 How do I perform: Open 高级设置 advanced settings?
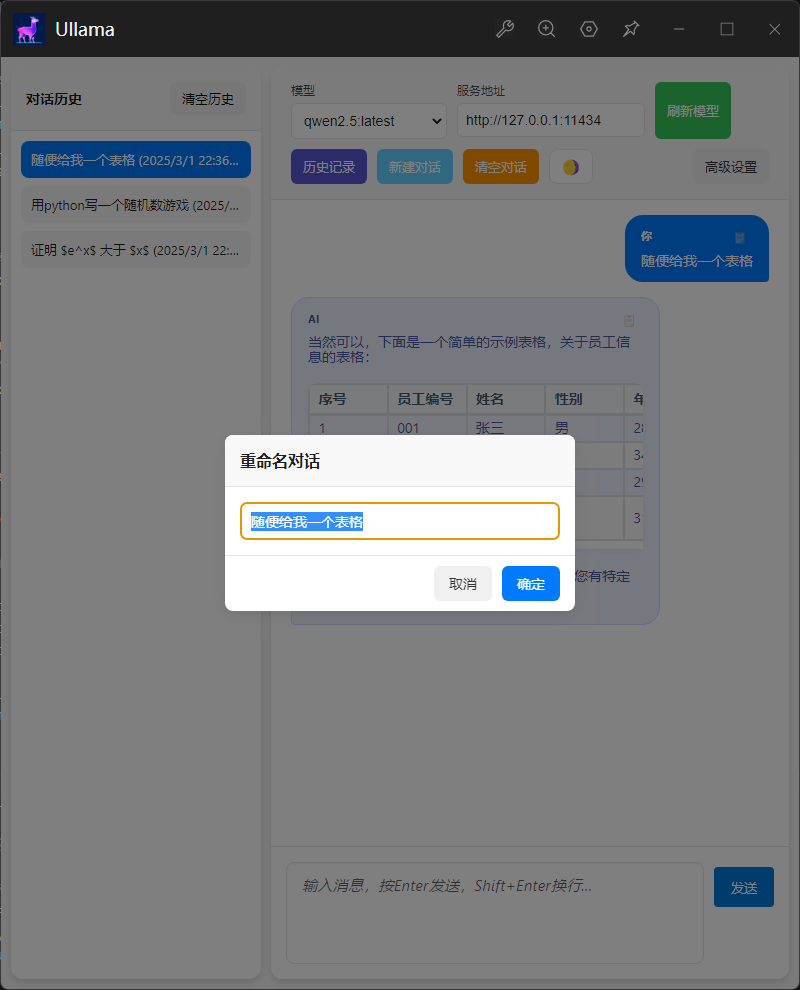(731, 167)
